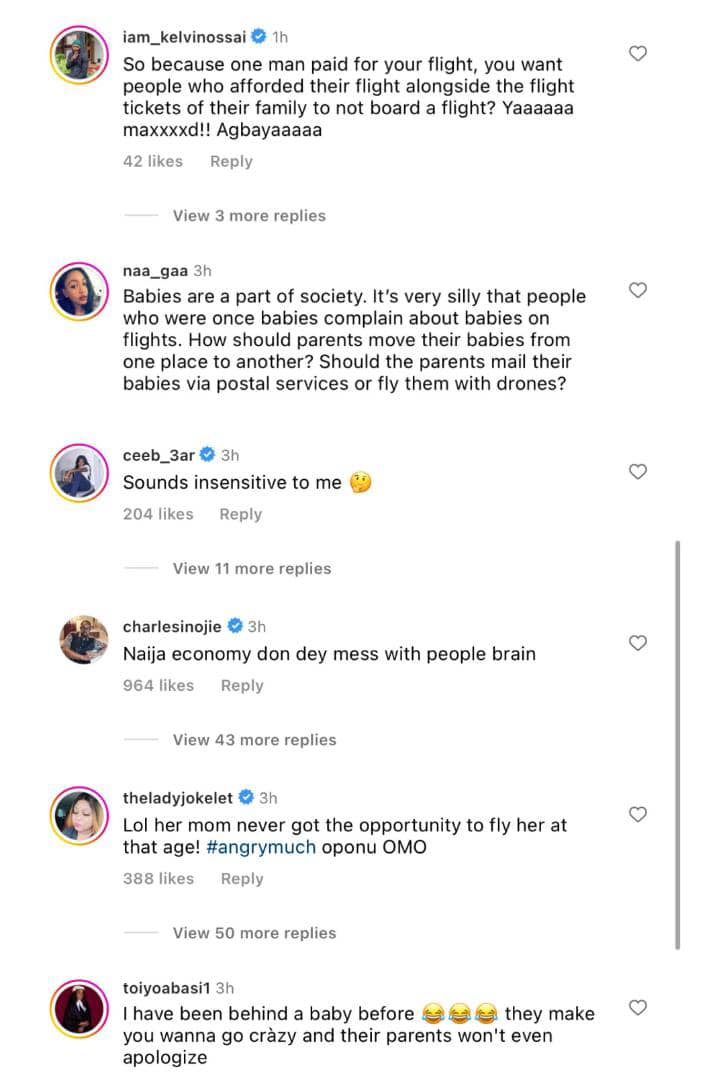Like iam_kelvinossai's comment with heart icon
This screenshot has height=1080, width=725.
click(637, 54)
